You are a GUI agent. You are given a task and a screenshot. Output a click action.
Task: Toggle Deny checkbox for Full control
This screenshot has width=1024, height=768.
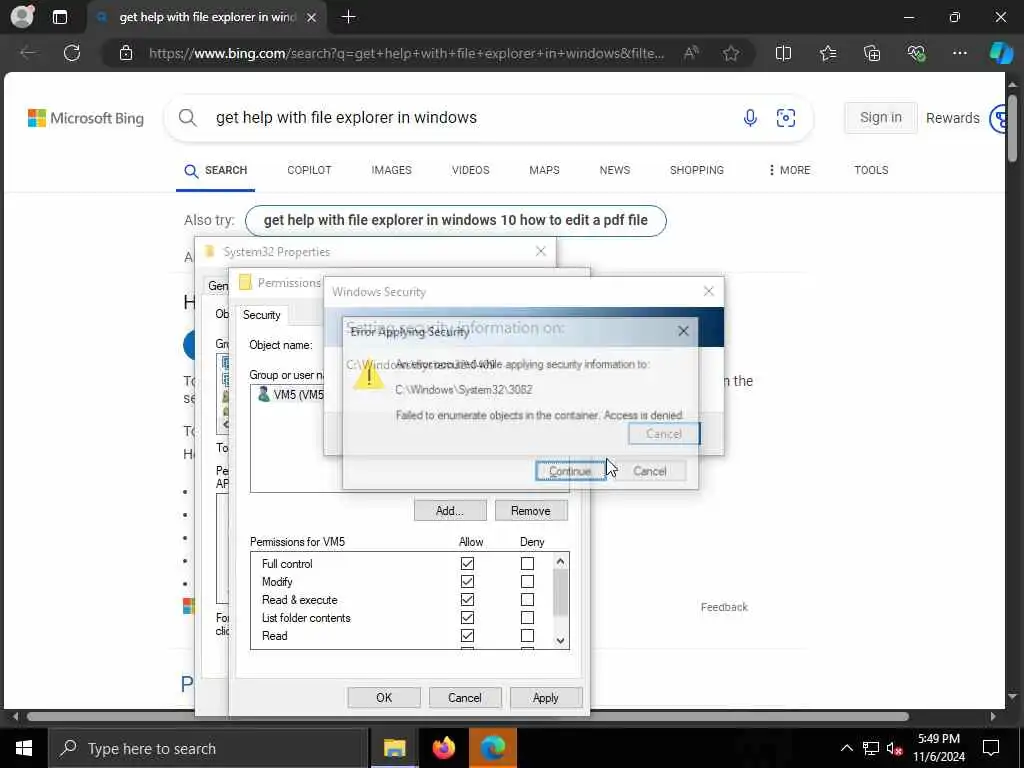(x=527, y=563)
